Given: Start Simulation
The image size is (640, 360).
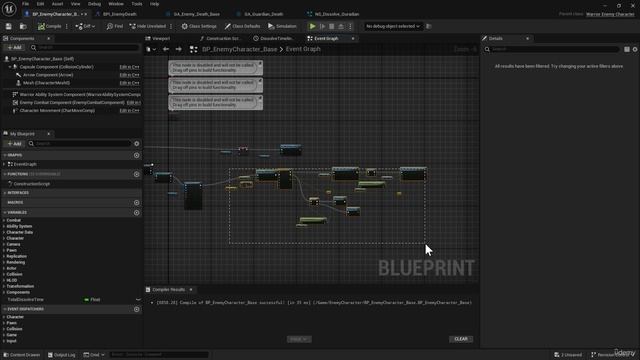Looking at the screenshot, I should click(x=282, y=26).
